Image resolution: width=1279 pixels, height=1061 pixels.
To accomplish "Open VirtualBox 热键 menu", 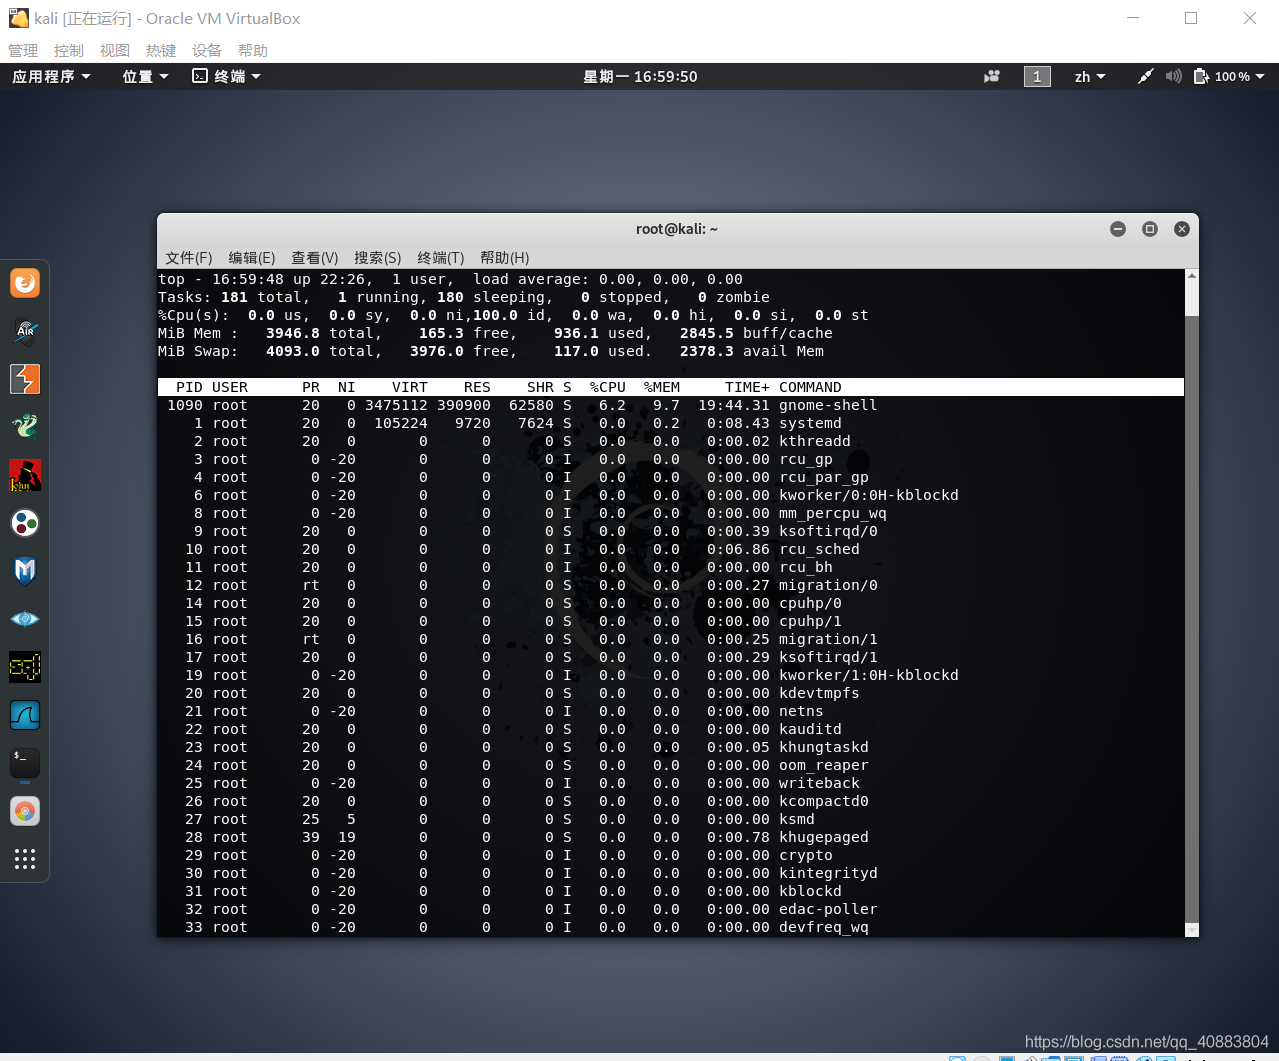I will [161, 50].
